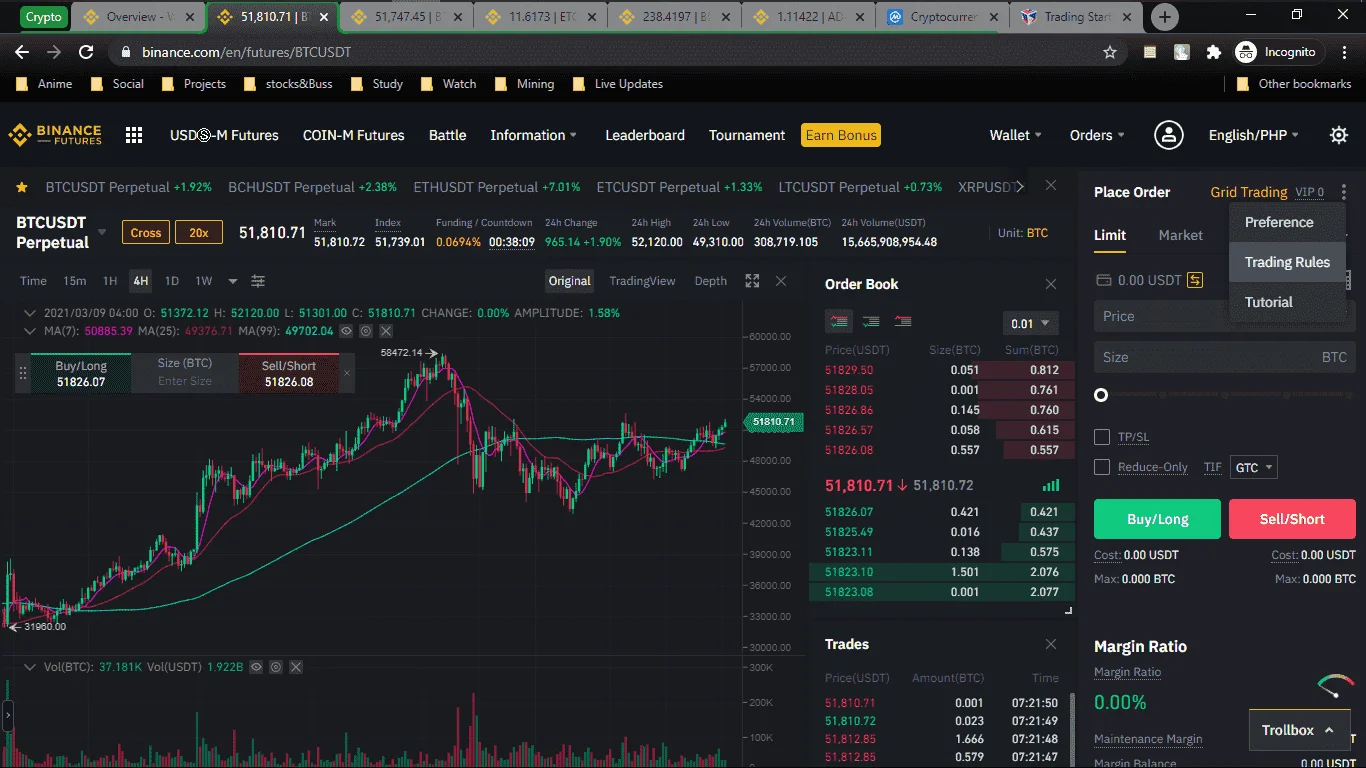Viewport: 1366px width, 768px height.
Task: Open the settings gear in Binance header
Action: 1338,135
